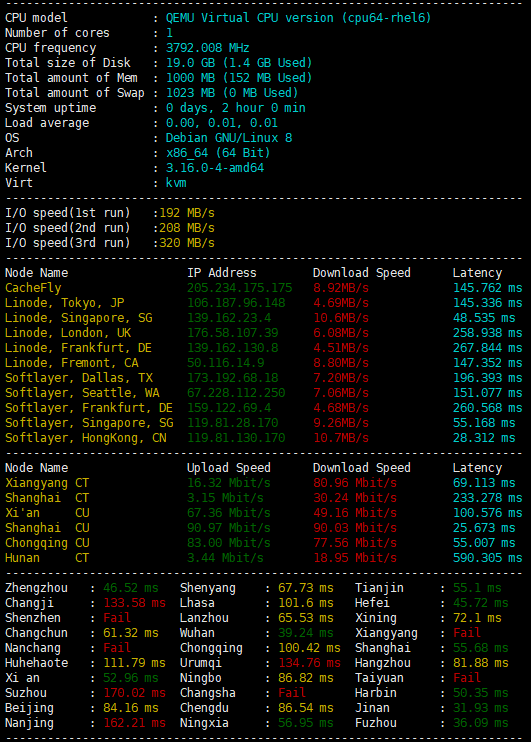Screen dimensions: 531x742
Task: Click the Linode Tokyo download speed 4.69MB/s
Action: click(341, 303)
